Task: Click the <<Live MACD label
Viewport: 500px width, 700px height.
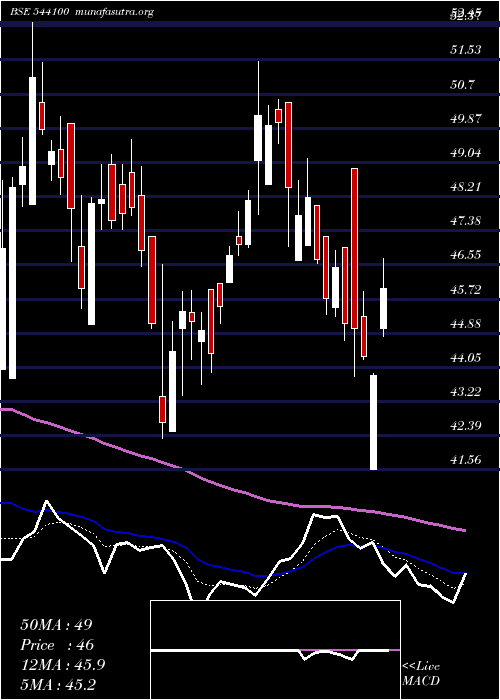Action: [x=421, y=674]
